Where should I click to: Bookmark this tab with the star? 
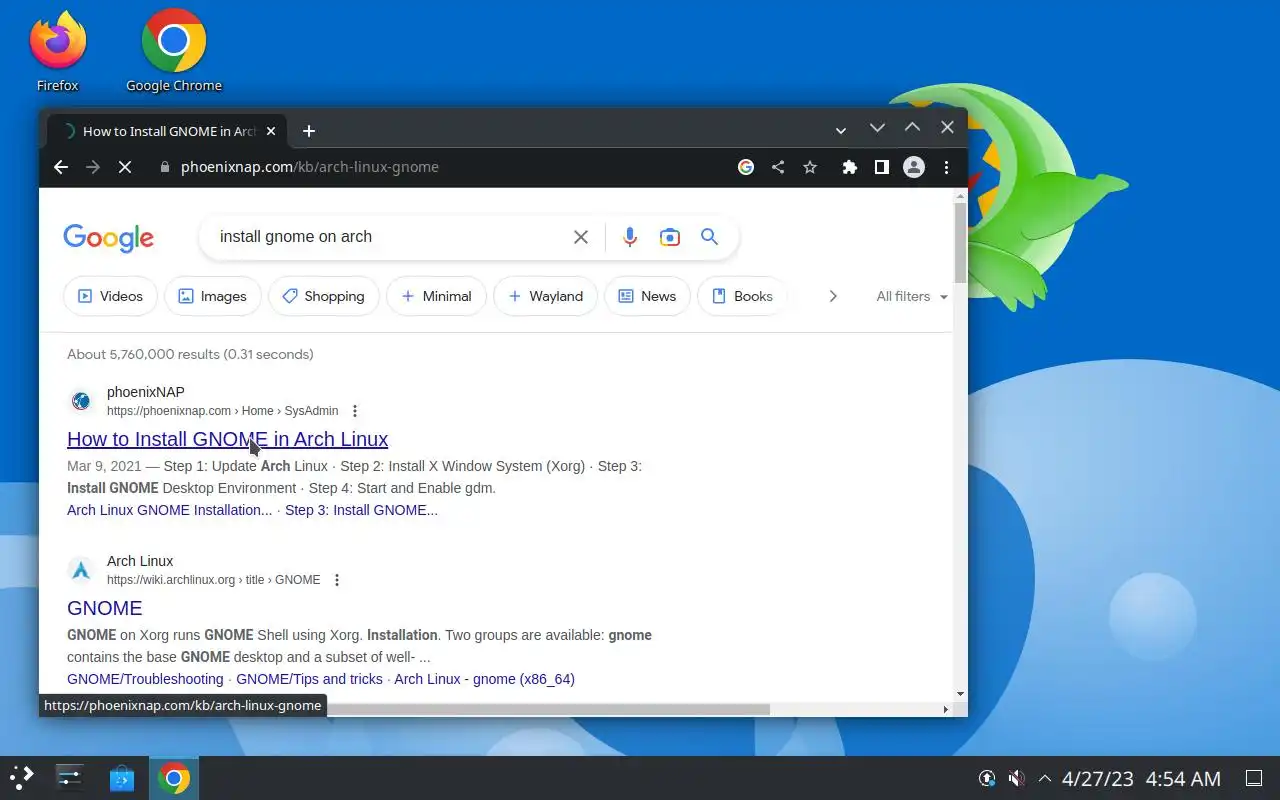(x=810, y=167)
